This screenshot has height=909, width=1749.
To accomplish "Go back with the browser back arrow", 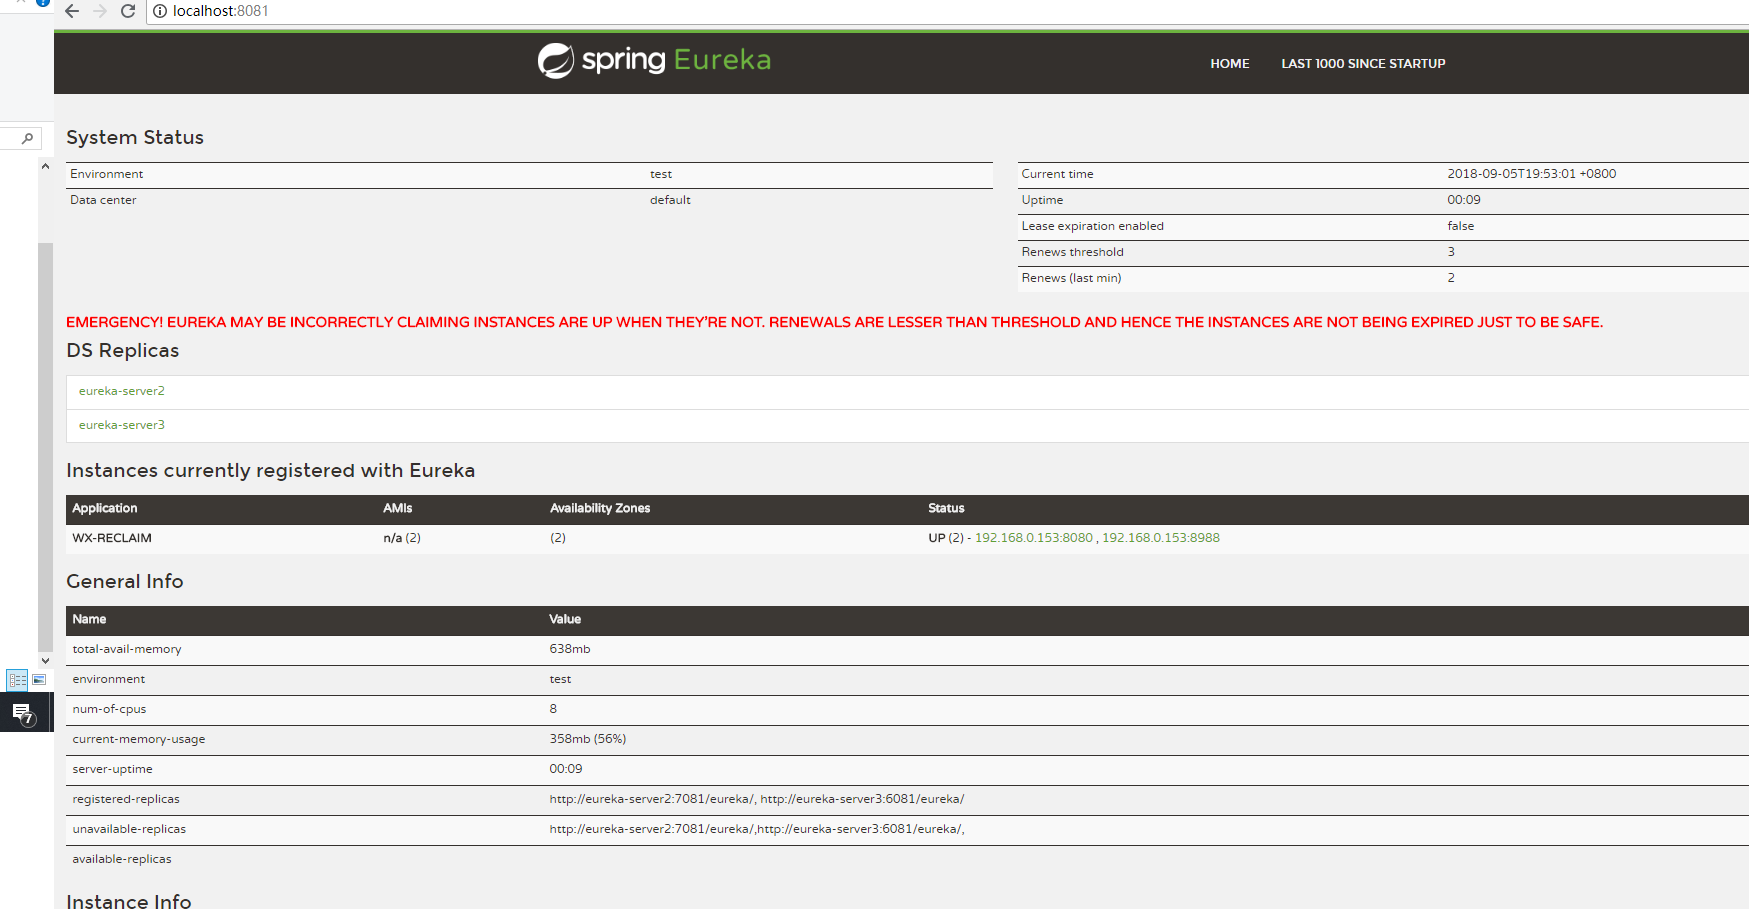I will coord(72,11).
